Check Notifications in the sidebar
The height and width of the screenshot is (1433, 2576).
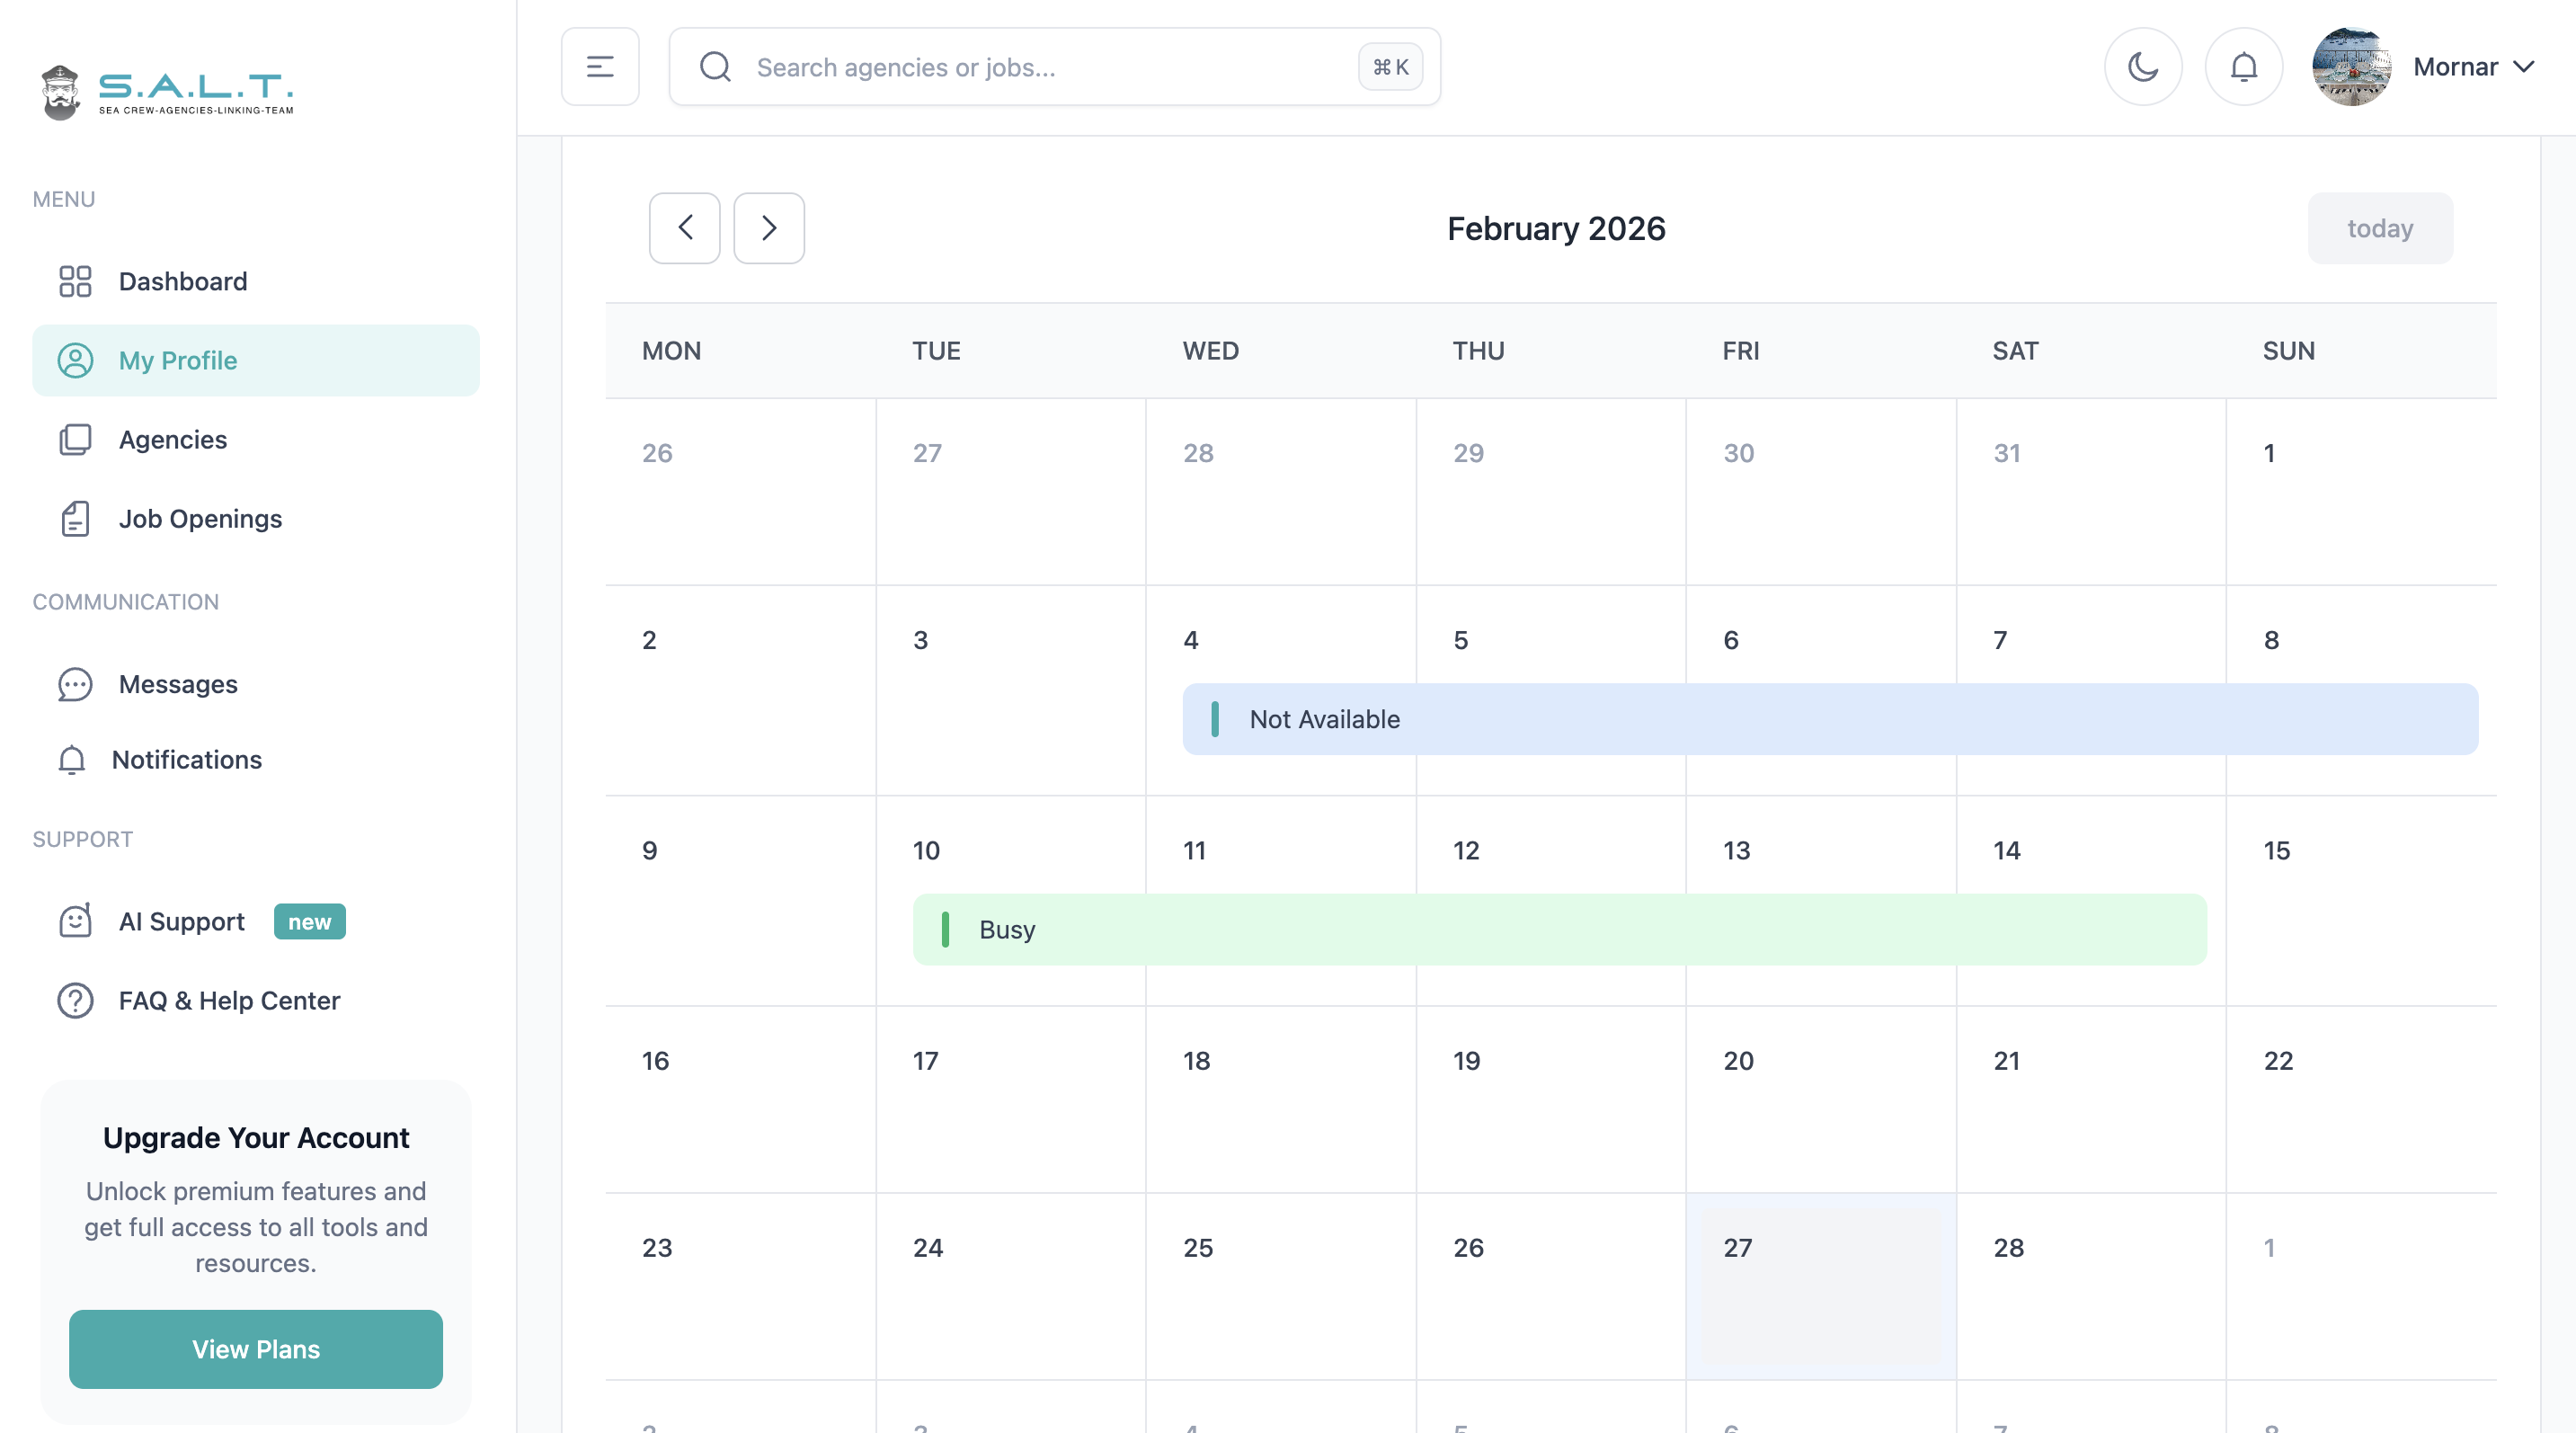[x=188, y=760]
